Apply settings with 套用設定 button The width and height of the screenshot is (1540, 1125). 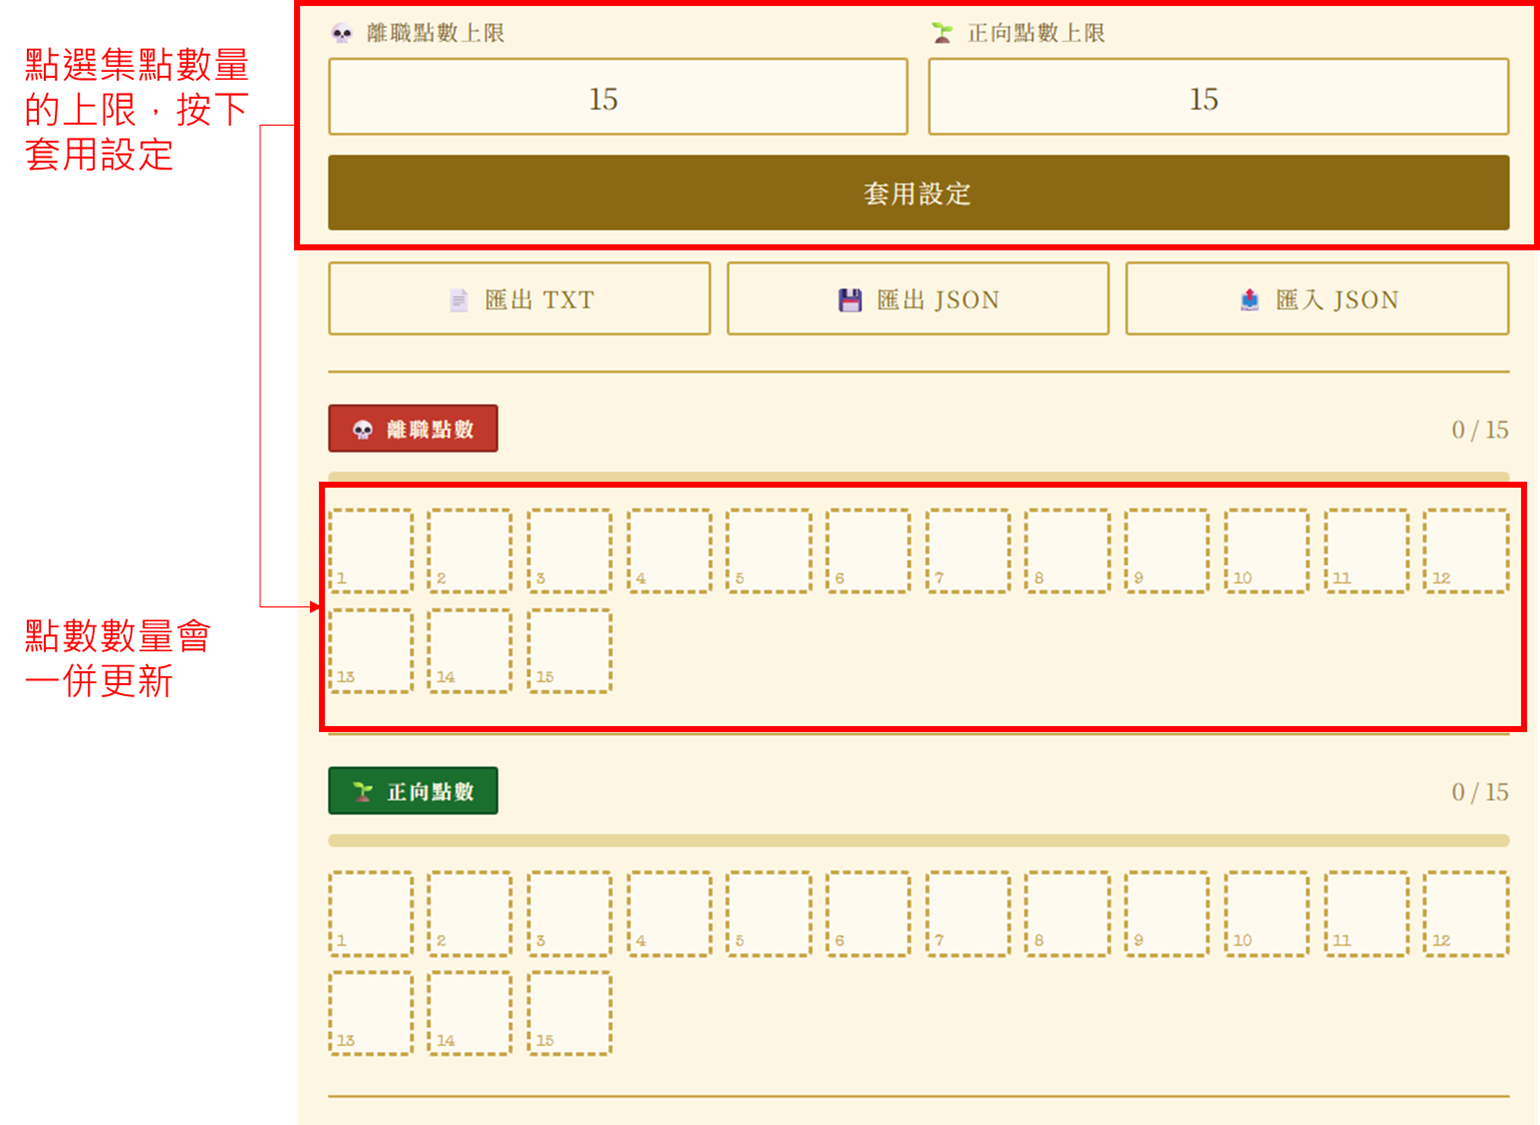pos(918,193)
